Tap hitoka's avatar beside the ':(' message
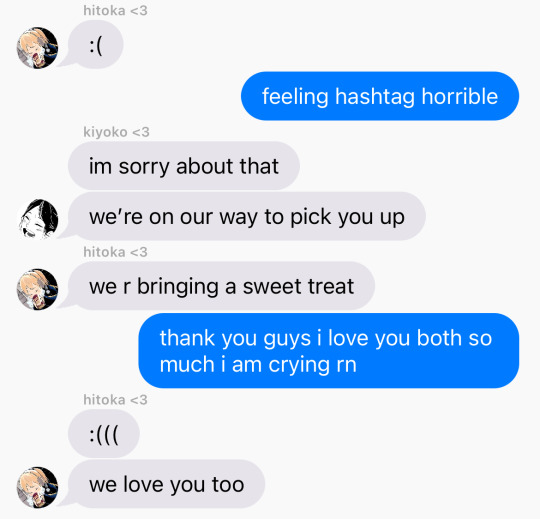Image resolution: width=540 pixels, height=519 pixels. pyautogui.click(x=37, y=48)
